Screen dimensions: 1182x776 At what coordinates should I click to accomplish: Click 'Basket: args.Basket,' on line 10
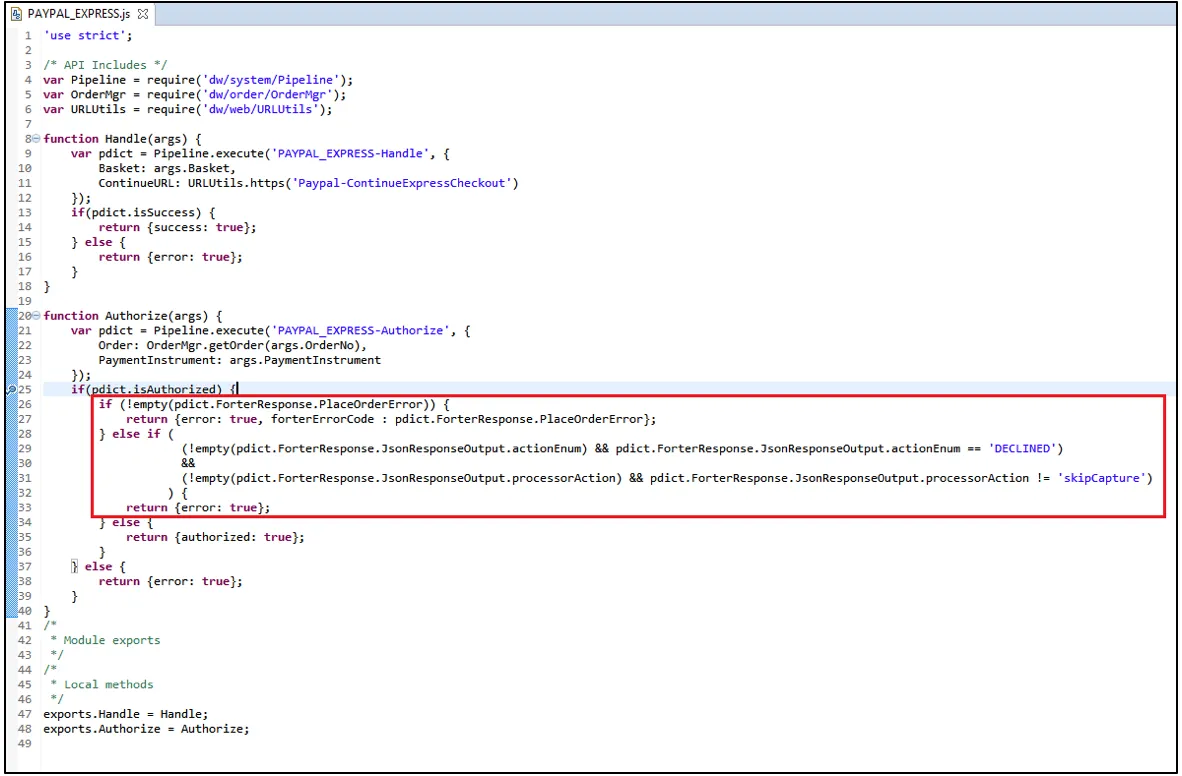[x=167, y=168]
